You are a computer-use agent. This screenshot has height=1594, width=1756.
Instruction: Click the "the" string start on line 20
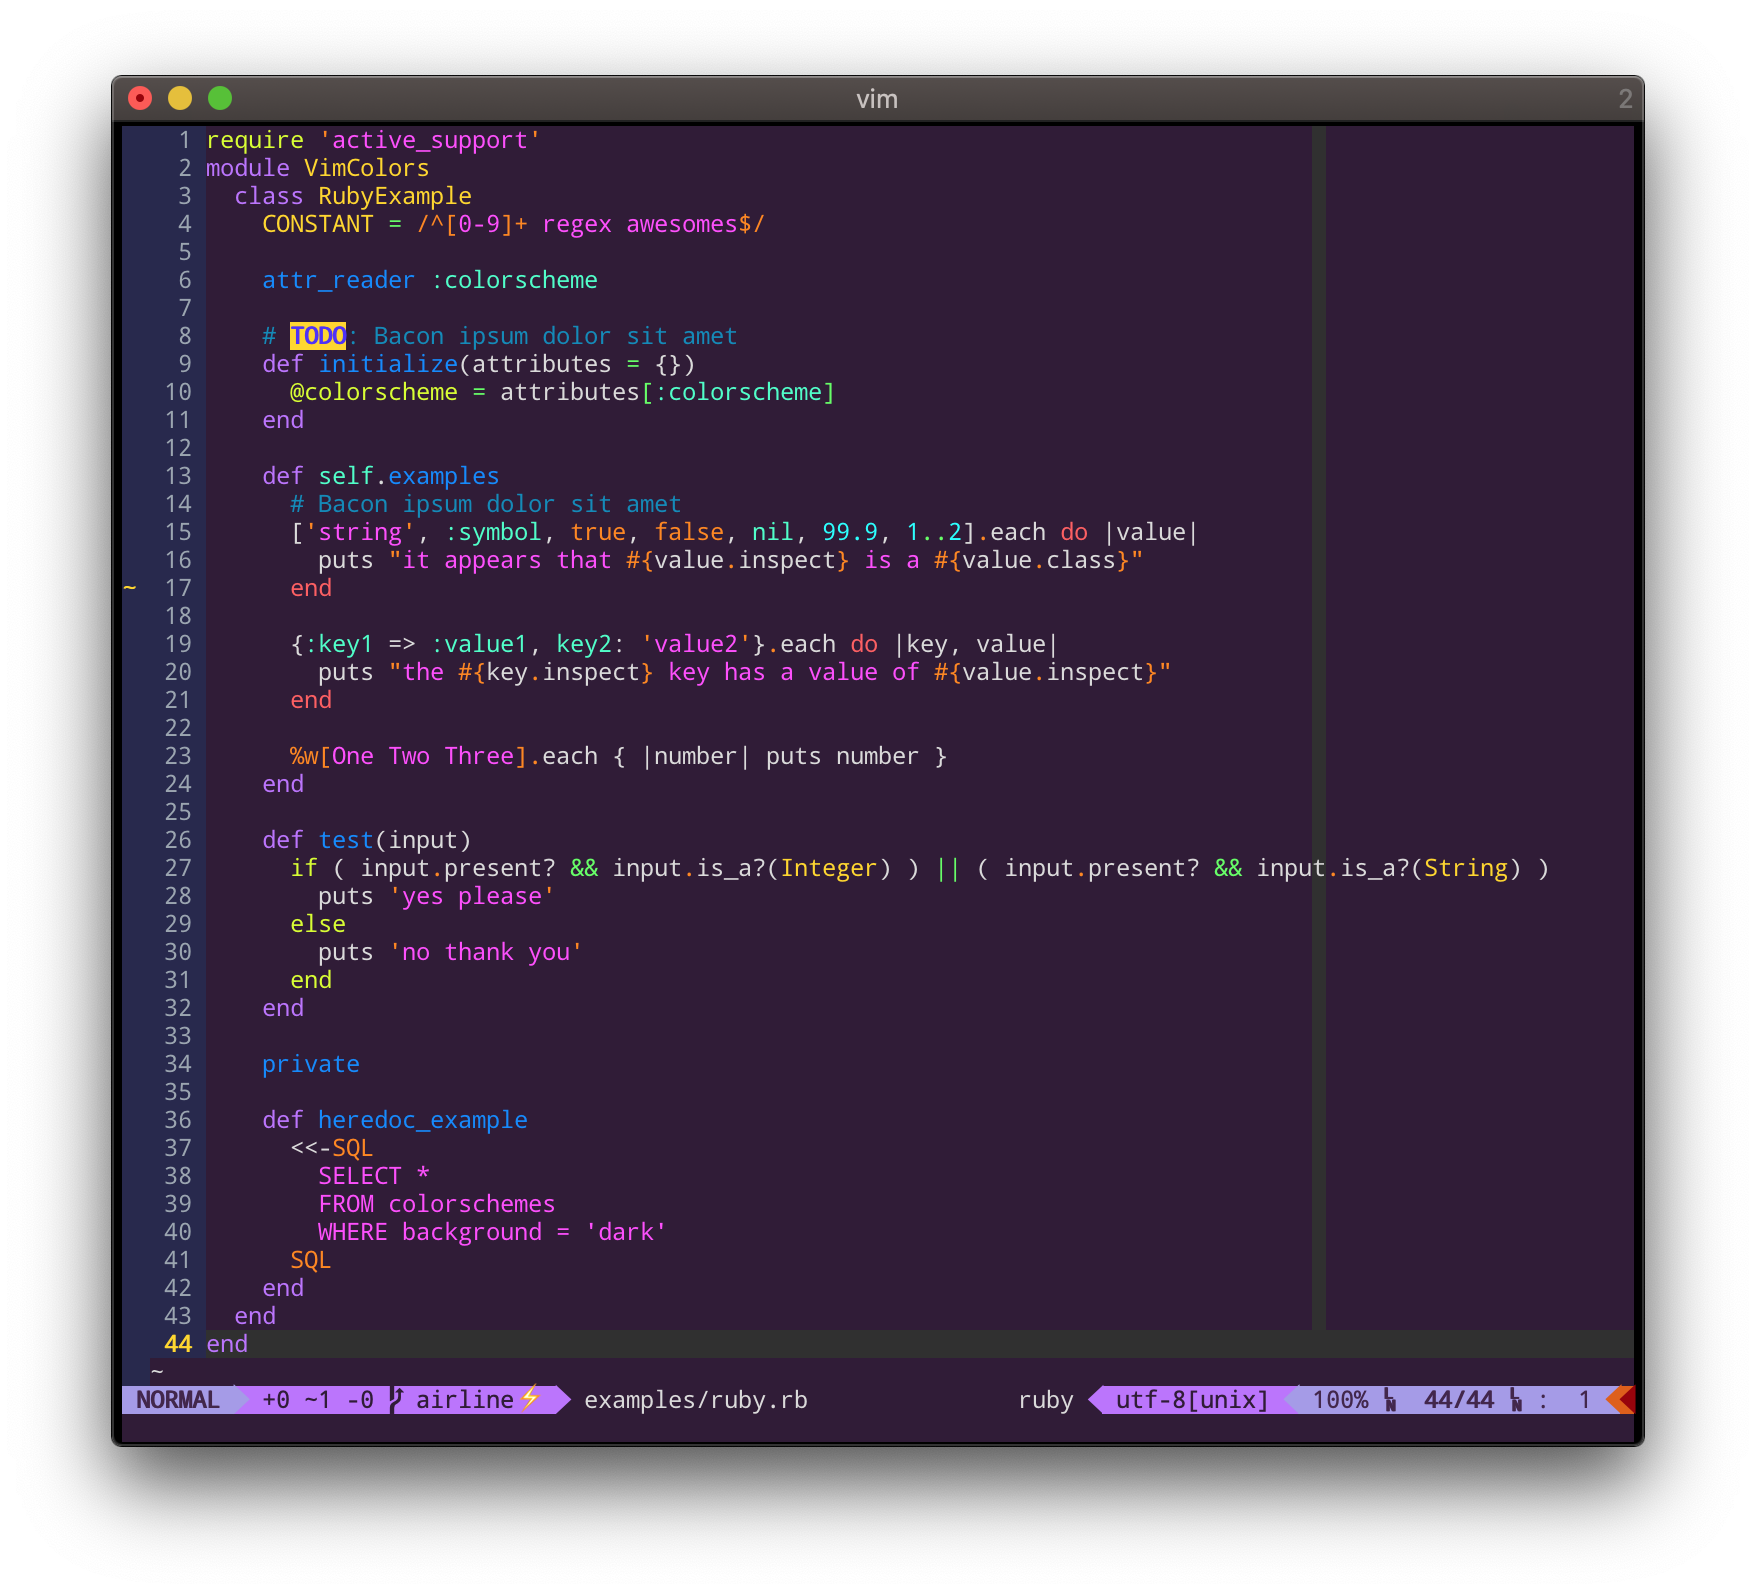pos(416,672)
